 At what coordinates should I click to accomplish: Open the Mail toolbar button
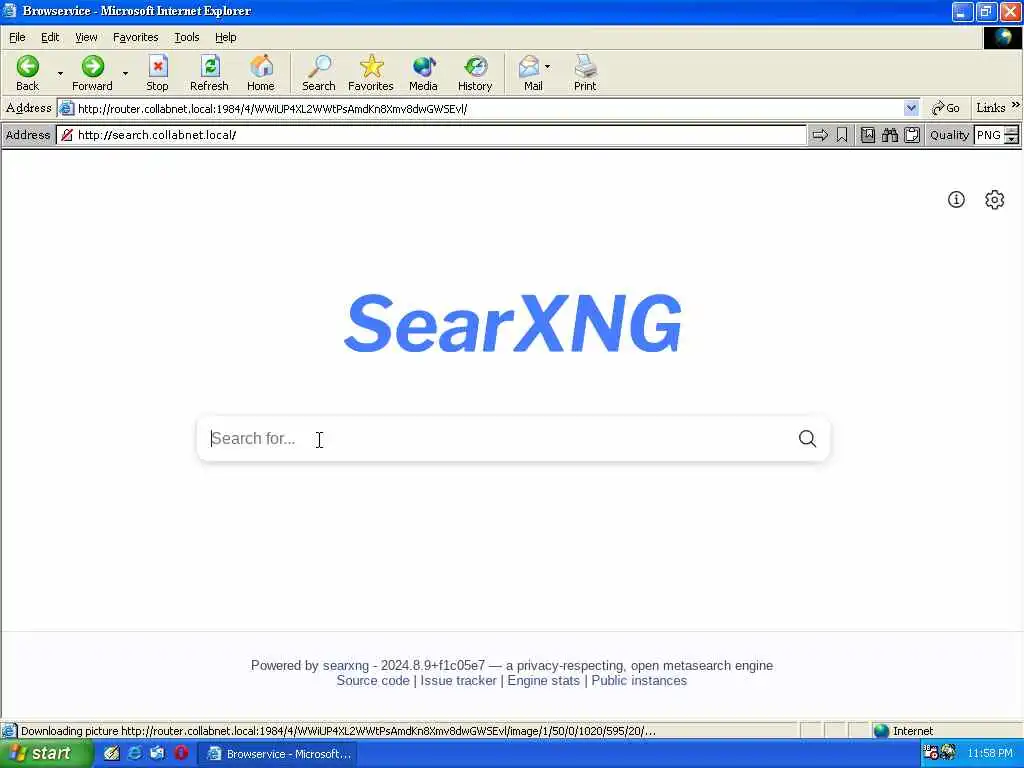click(x=530, y=72)
